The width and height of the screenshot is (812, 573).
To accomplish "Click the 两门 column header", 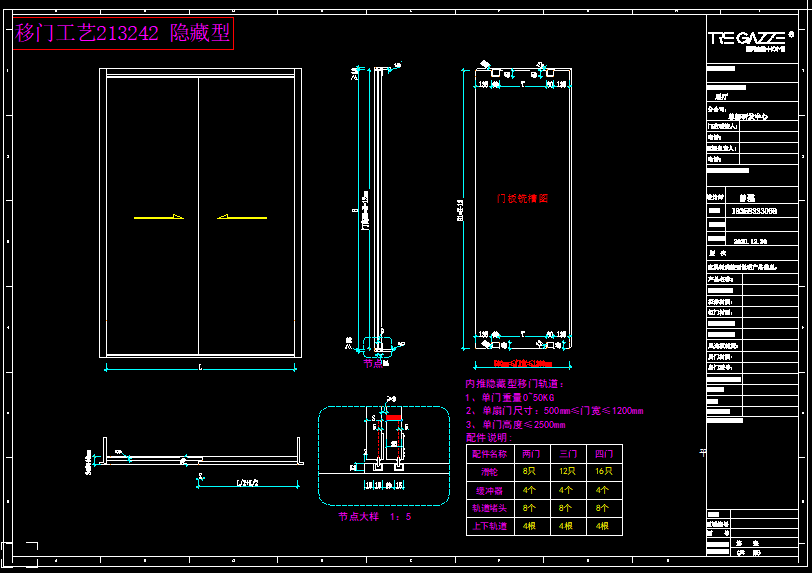I will (x=531, y=454).
